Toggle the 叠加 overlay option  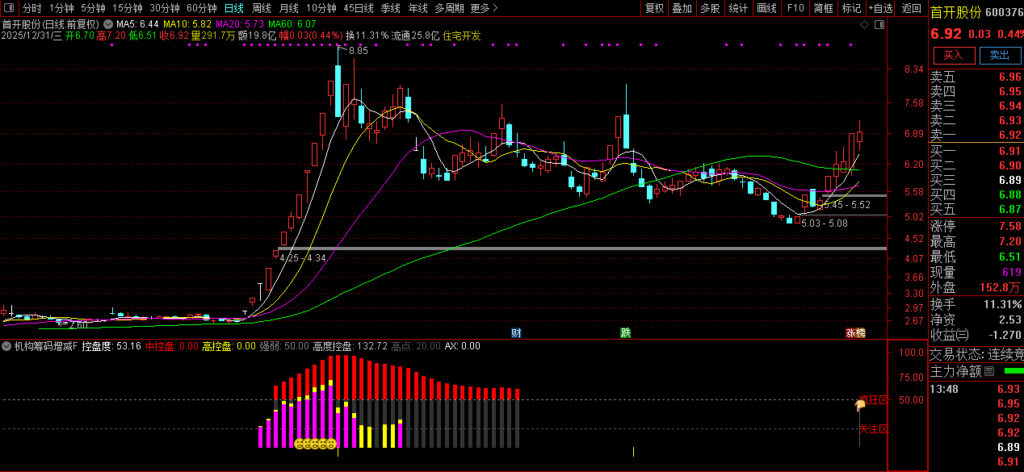(682, 8)
